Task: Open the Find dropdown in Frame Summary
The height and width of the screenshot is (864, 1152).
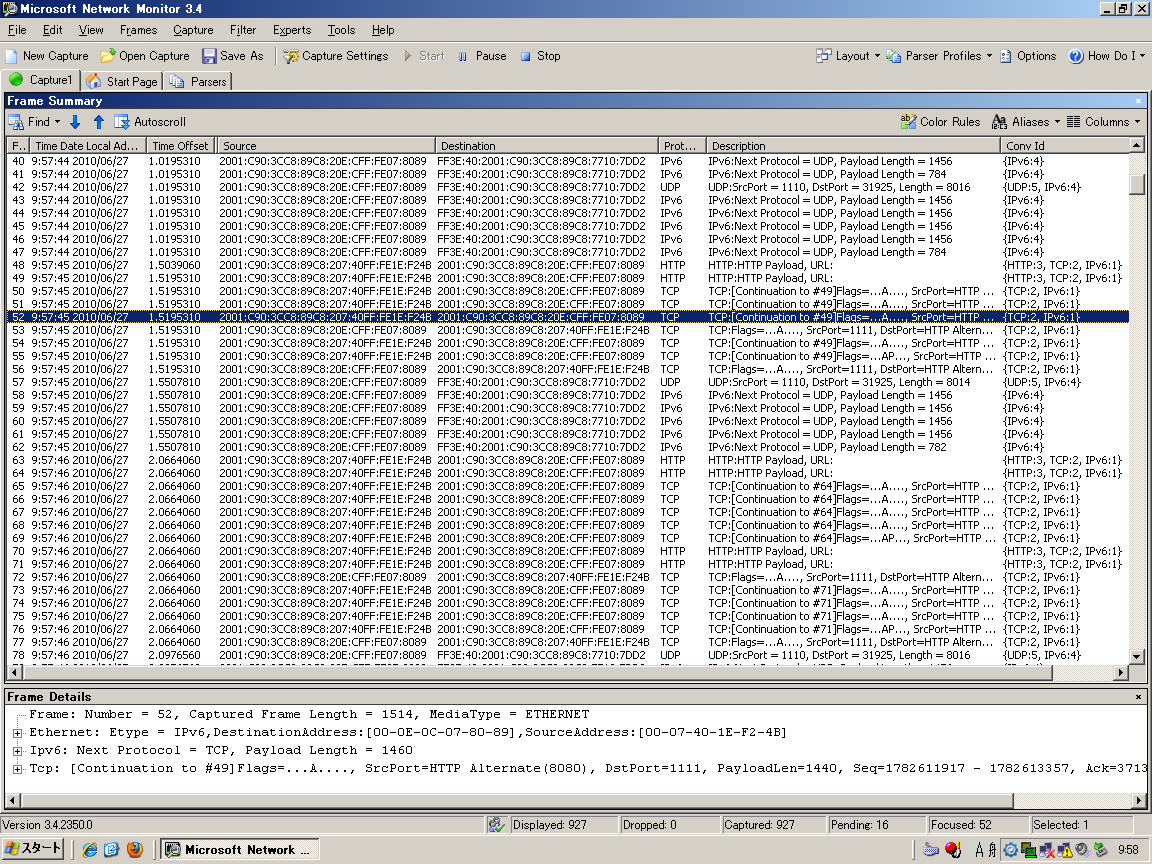Action: coord(35,122)
